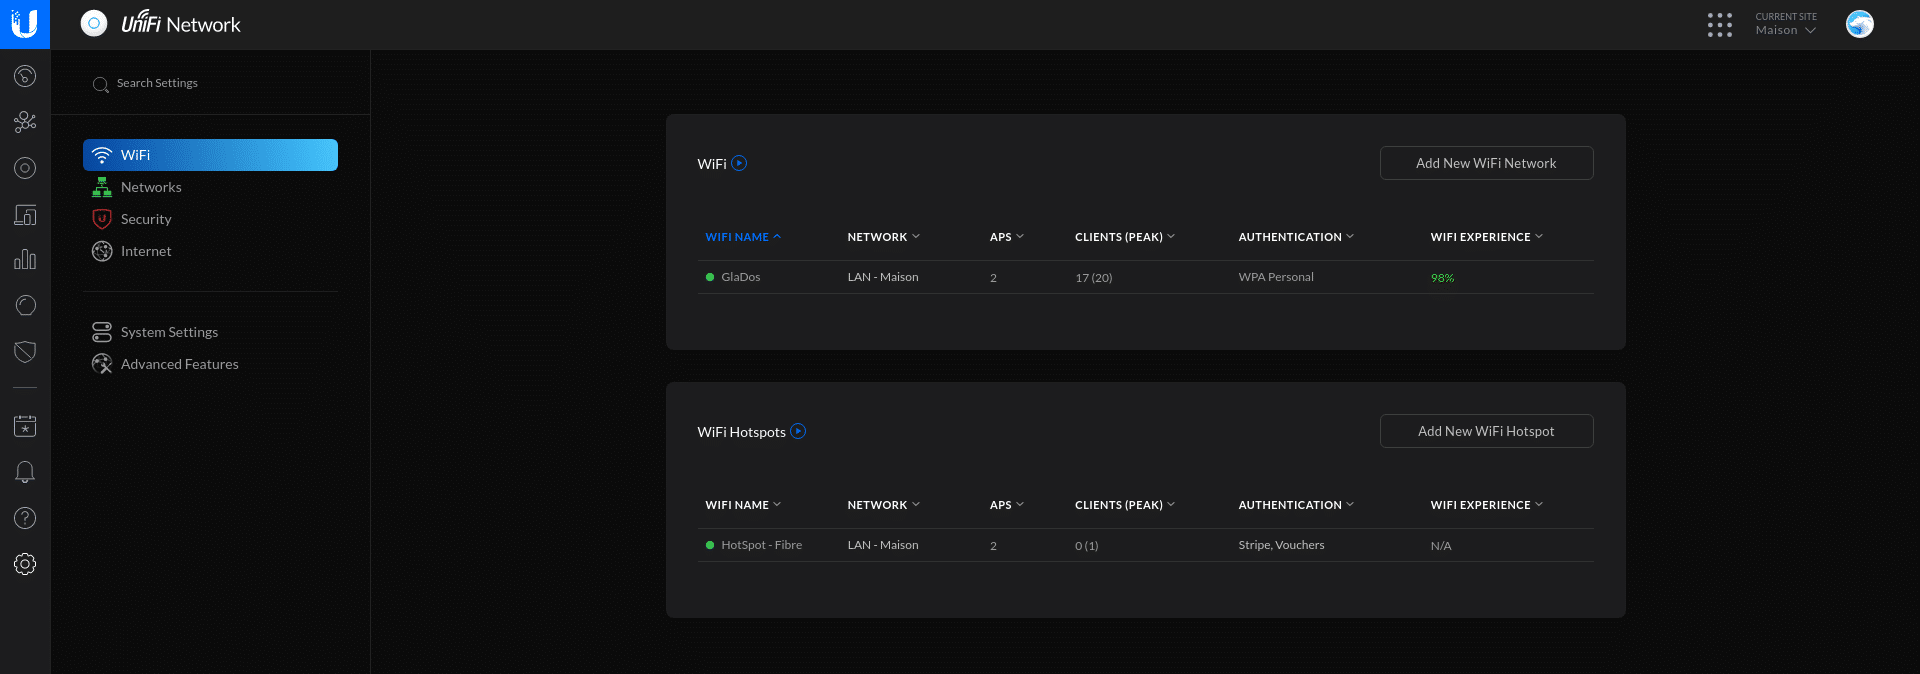This screenshot has height=674, width=1920.
Task: Open the shield icon in left sidebar
Action: tap(25, 351)
